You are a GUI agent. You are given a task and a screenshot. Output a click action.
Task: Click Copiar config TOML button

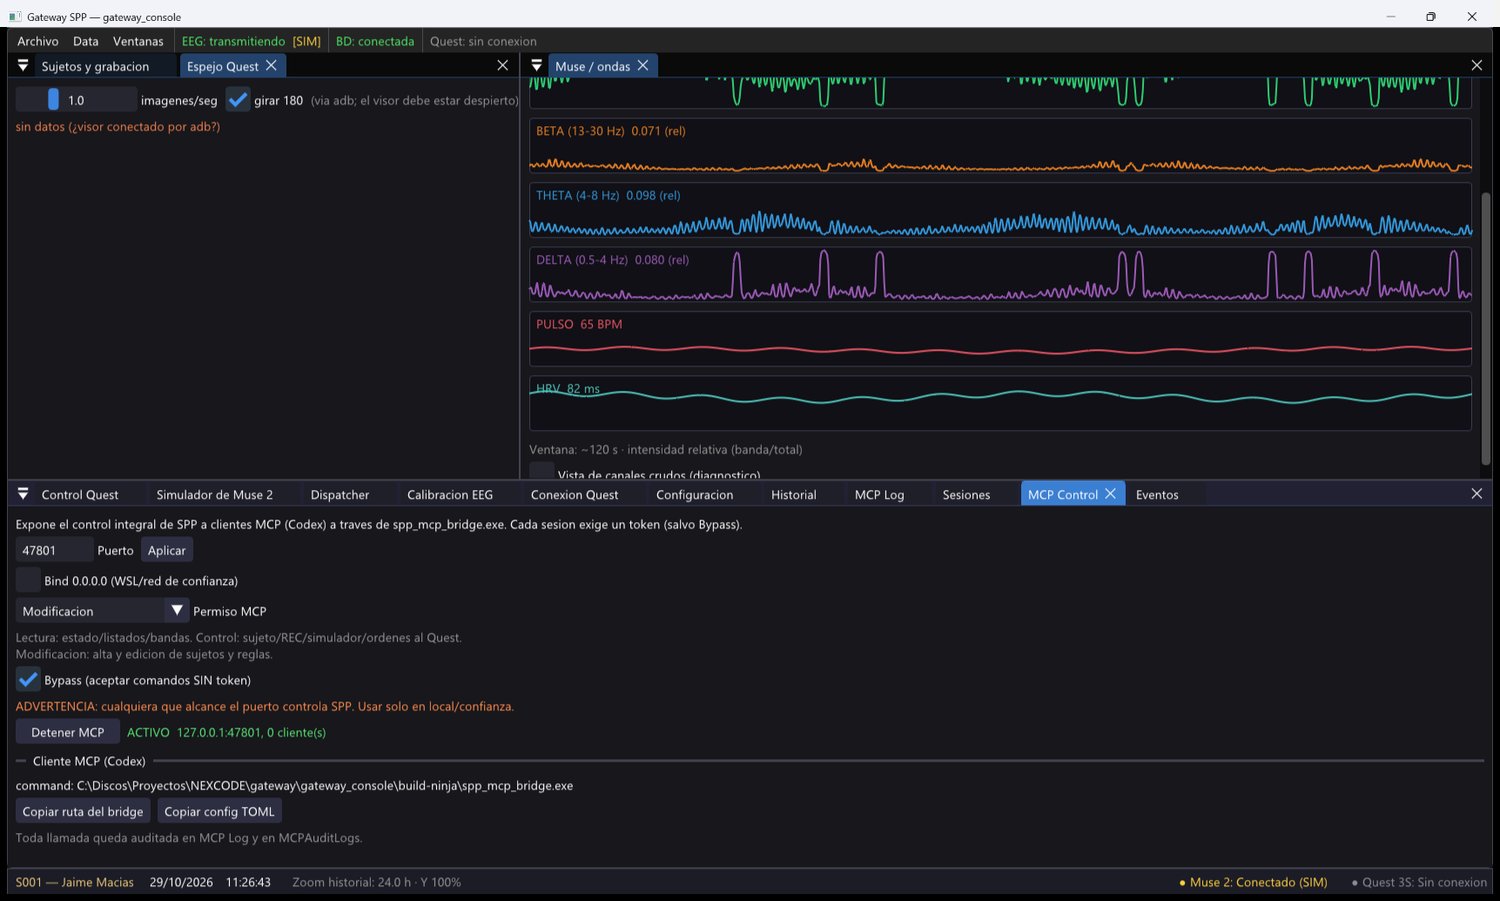[219, 811]
